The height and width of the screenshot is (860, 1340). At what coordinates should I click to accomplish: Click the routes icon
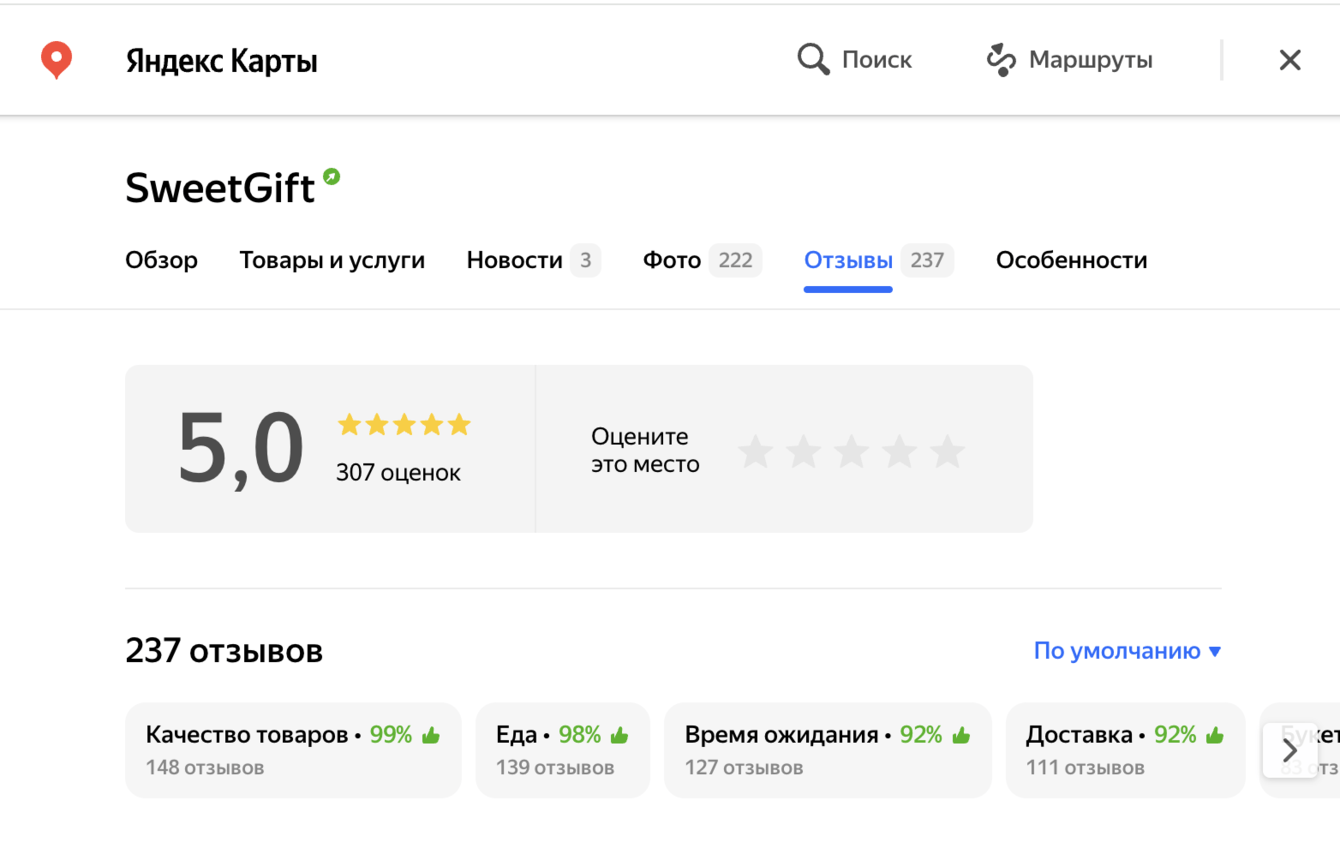pyautogui.click(x=1000, y=60)
